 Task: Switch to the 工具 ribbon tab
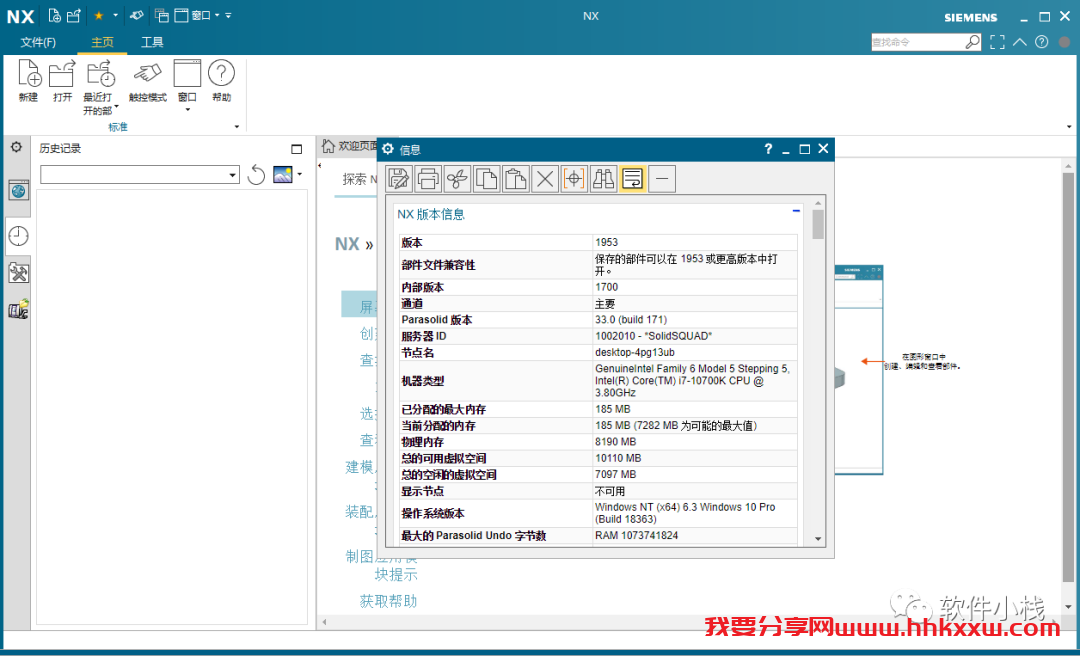click(x=152, y=43)
